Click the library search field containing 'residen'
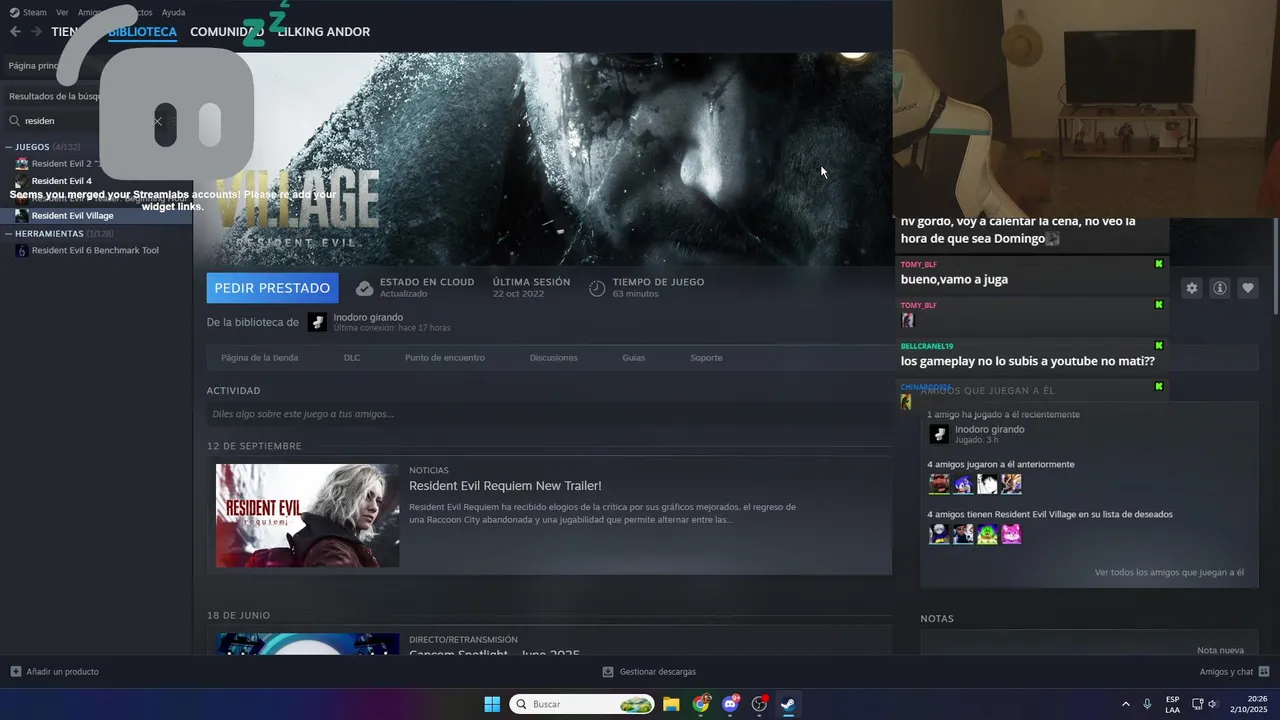The height and width of the screenshot is (720, 1280). (90, 120)
